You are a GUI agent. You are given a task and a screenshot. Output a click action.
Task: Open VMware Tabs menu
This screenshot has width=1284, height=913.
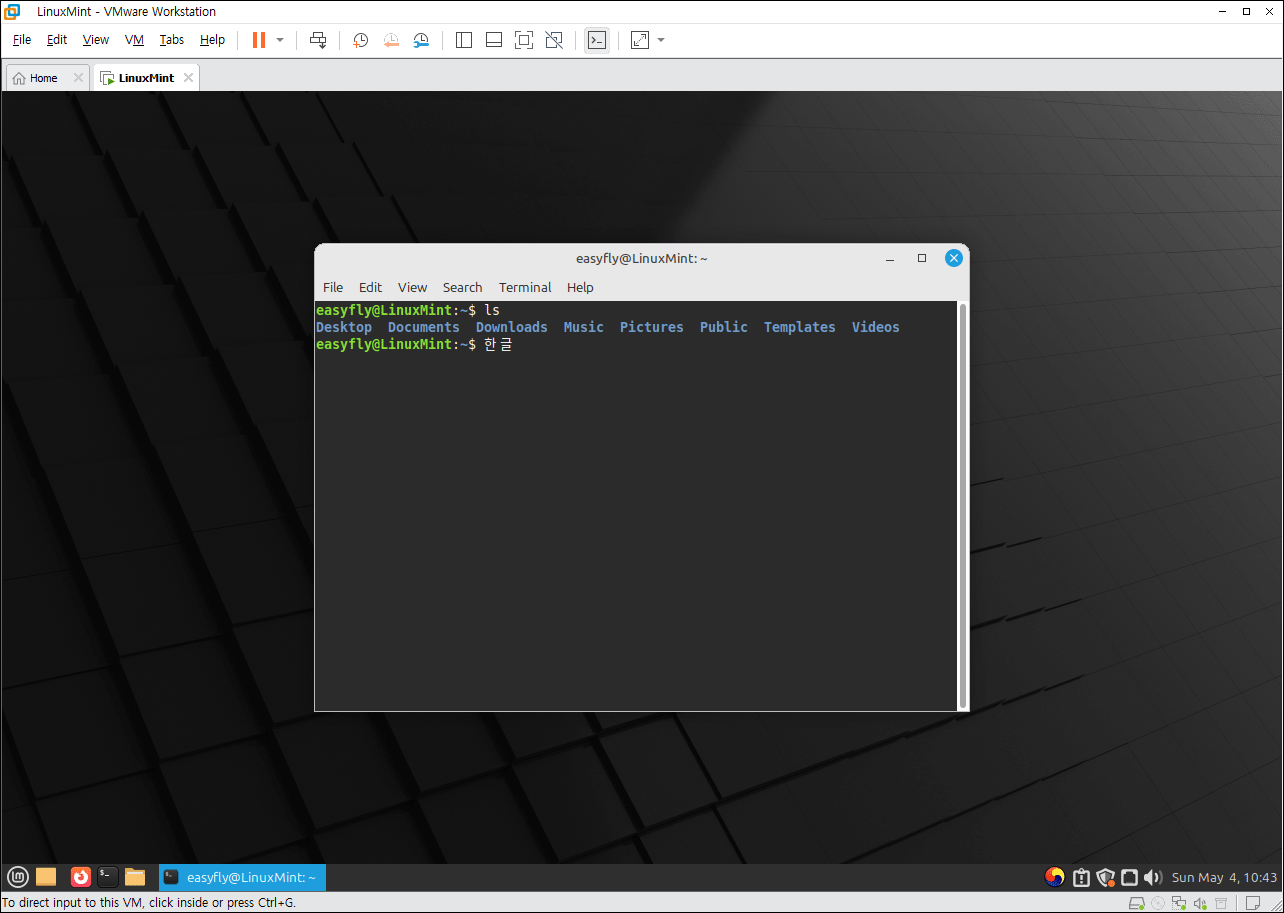point(172,40)
